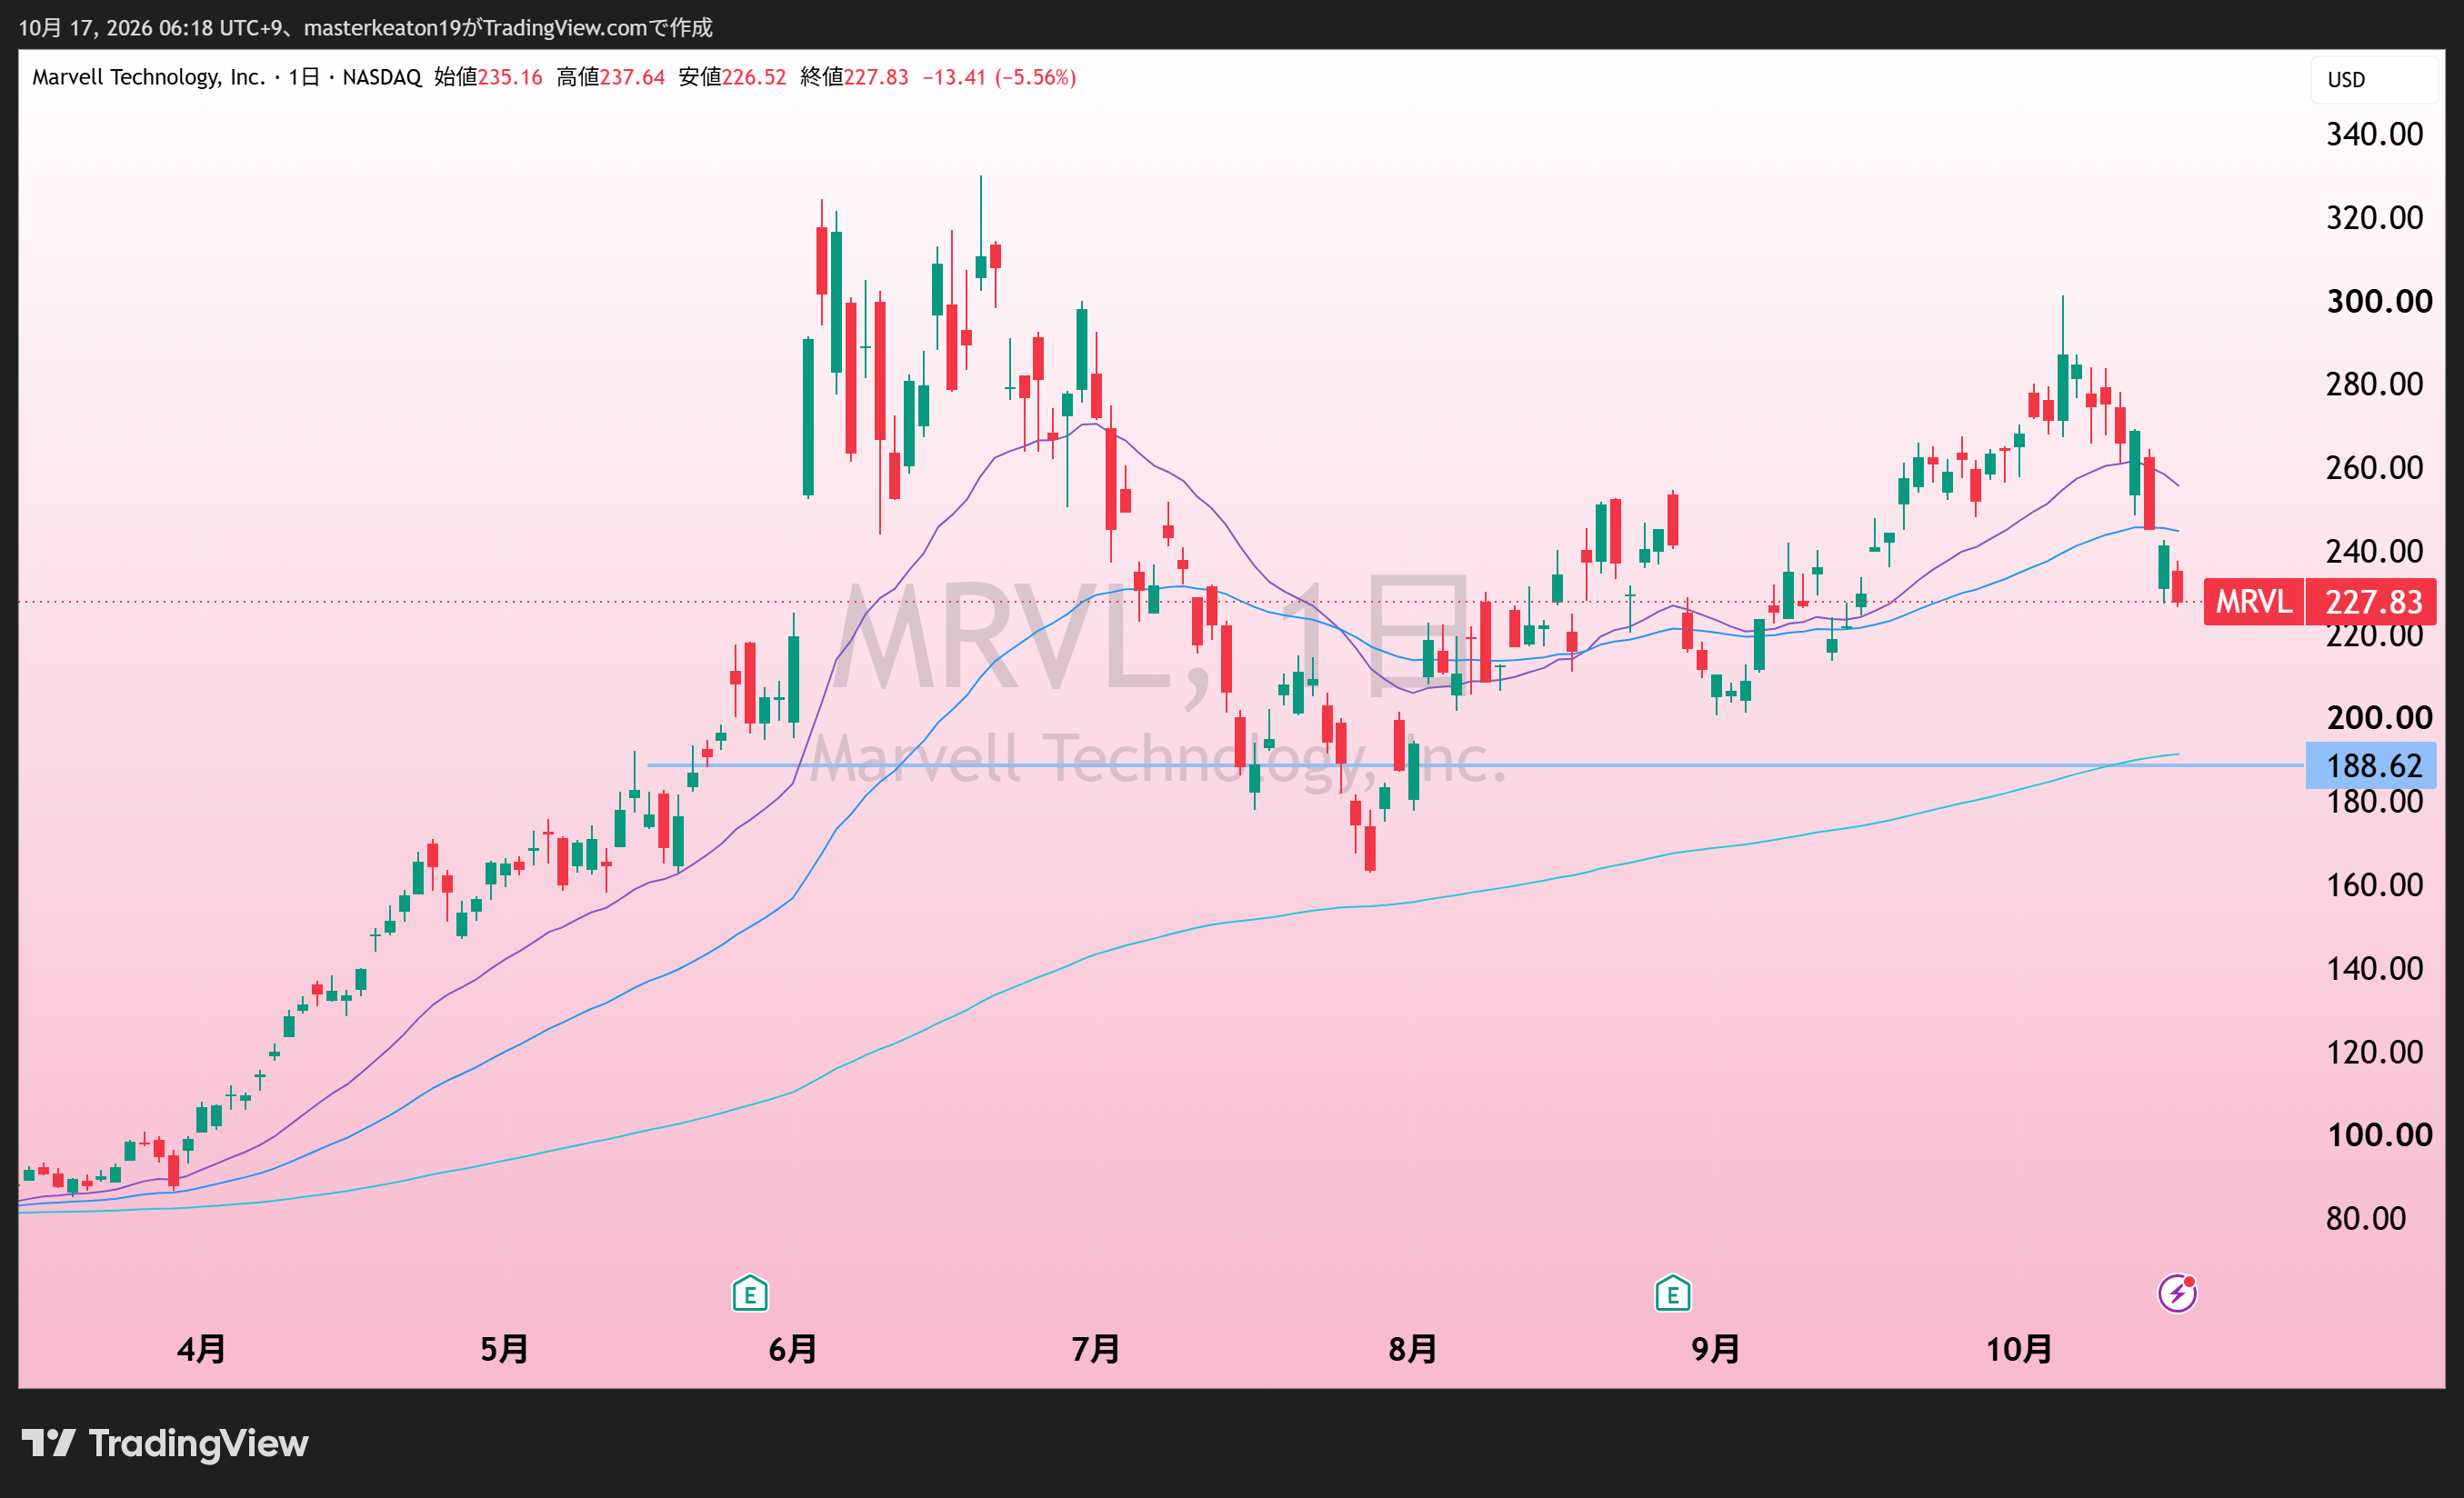Click the 5月 label on the time axis

tap(504, 1349)
